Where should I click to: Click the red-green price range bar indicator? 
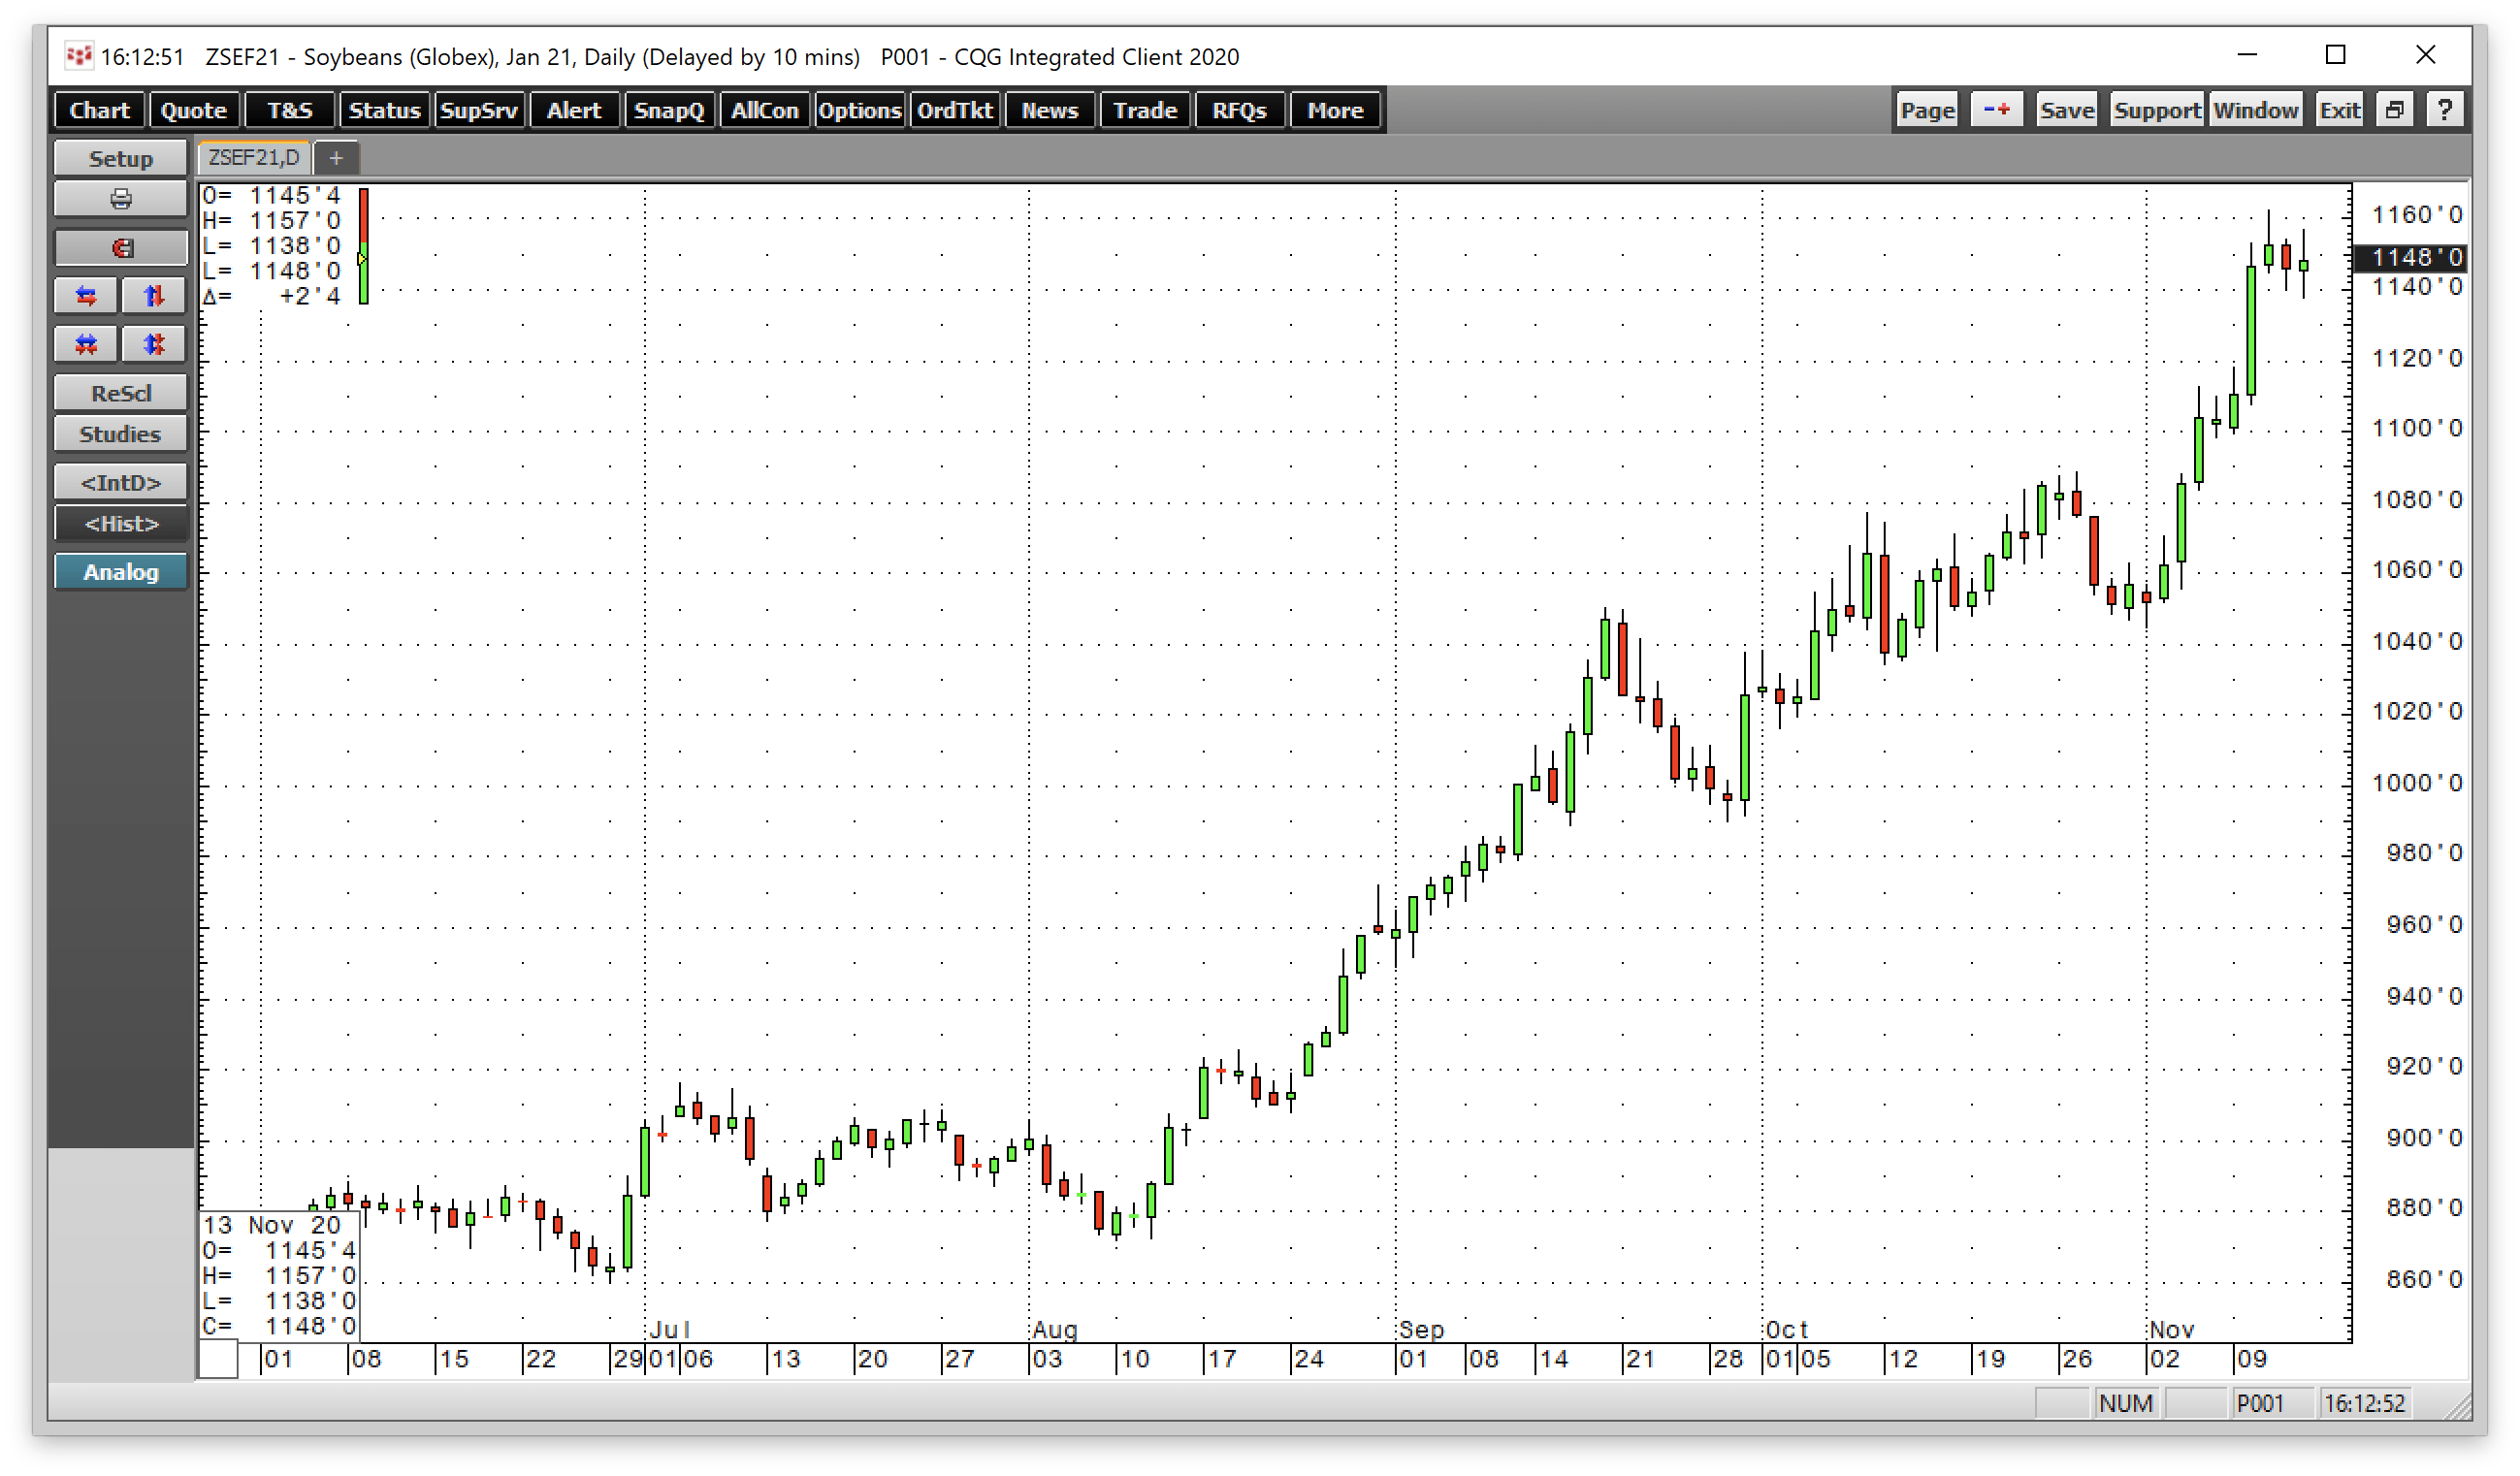(364, 246)
